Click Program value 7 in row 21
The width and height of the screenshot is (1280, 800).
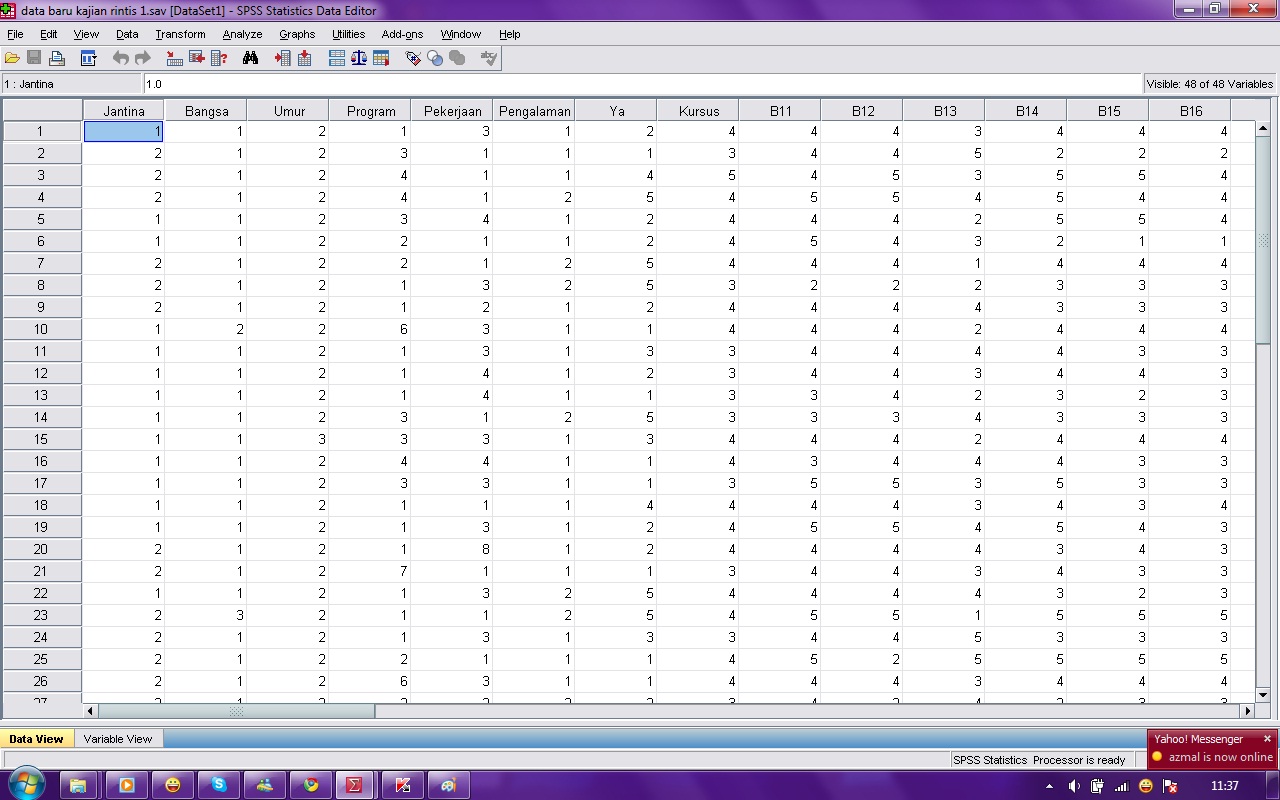(x=369, y=571)
